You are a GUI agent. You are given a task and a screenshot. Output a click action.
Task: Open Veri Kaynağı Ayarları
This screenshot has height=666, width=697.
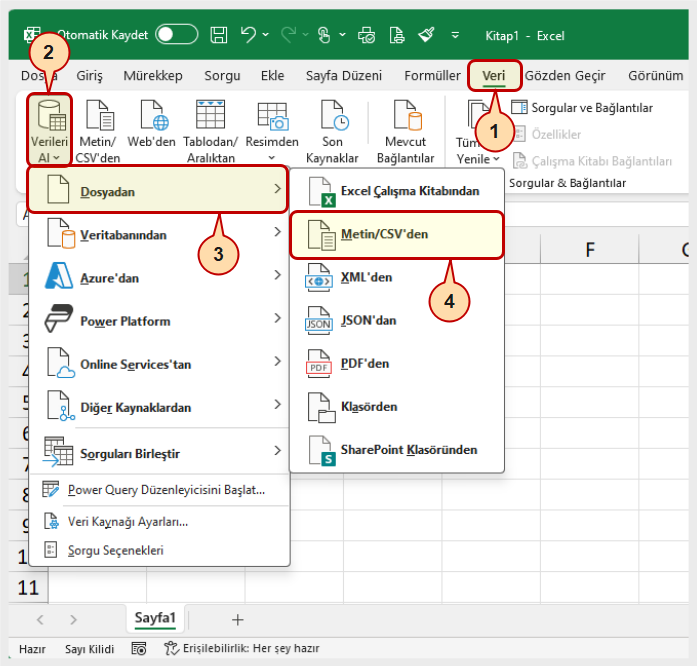(160, 522)
